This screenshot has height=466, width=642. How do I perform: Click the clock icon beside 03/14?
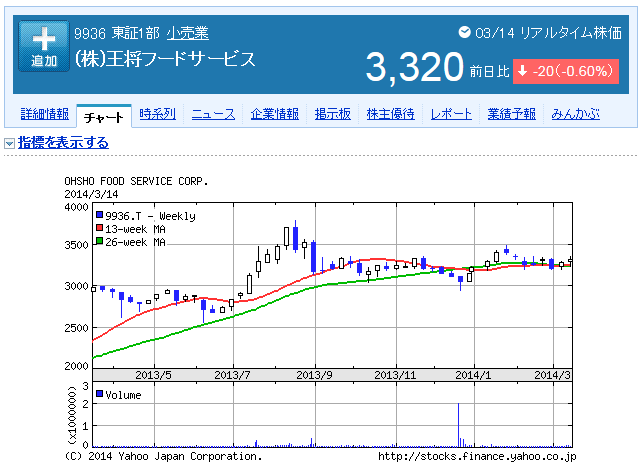pyautogui.click(x=464, y=32)
